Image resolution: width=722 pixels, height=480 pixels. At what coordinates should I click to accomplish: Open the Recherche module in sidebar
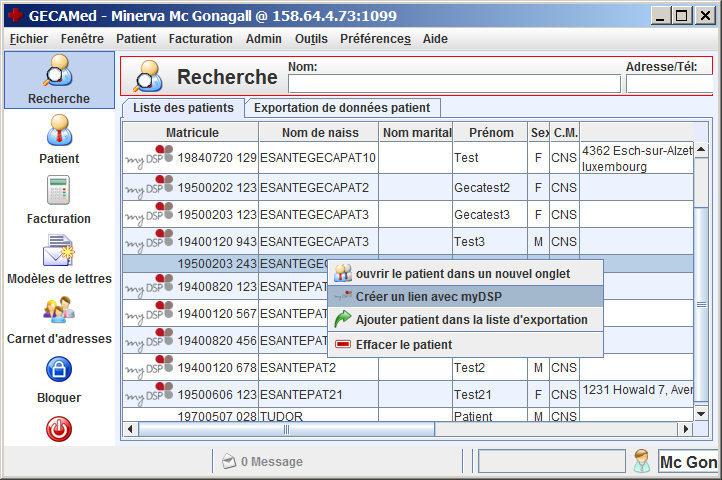[58, 80]
